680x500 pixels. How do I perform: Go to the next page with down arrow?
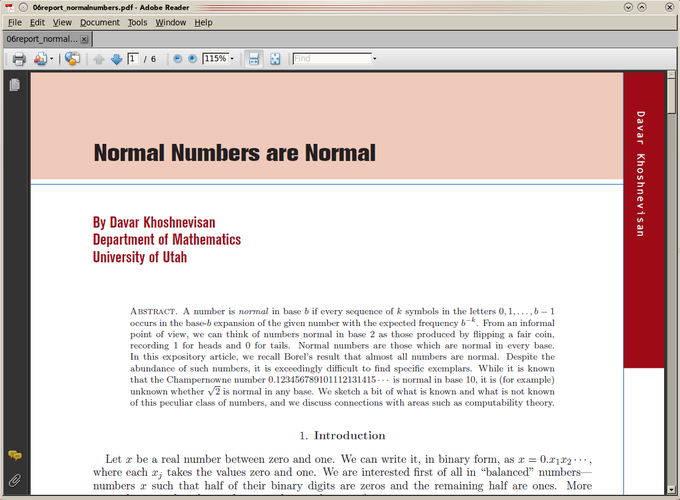[116, 59]
